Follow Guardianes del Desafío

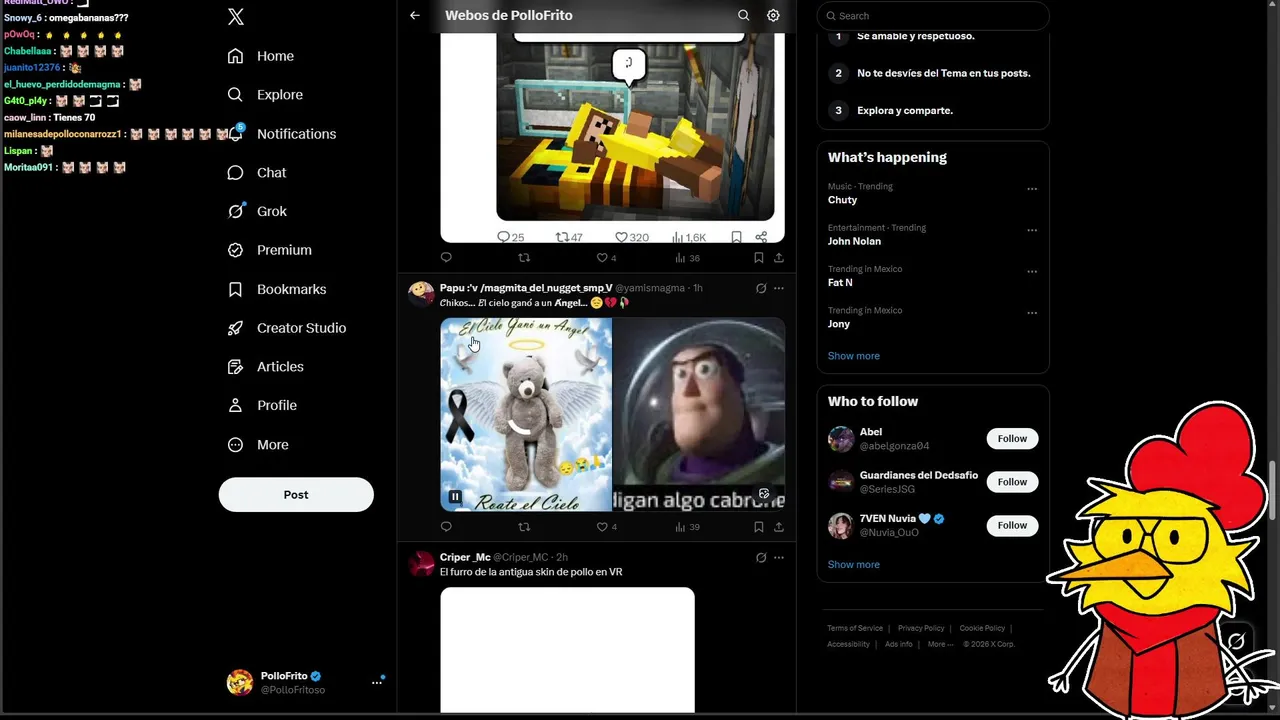1012,482
